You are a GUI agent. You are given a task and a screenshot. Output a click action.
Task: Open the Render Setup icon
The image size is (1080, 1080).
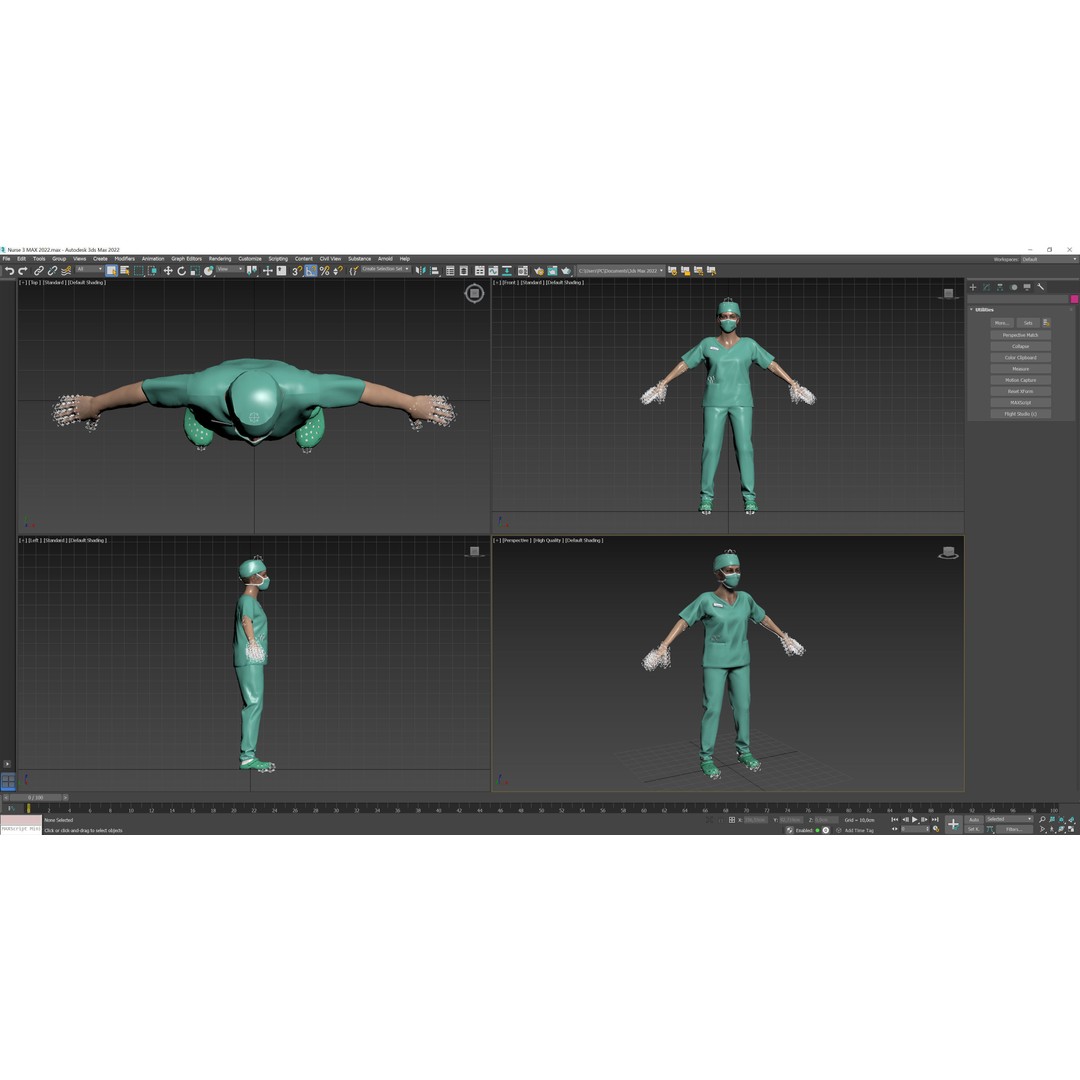point(539,271)
